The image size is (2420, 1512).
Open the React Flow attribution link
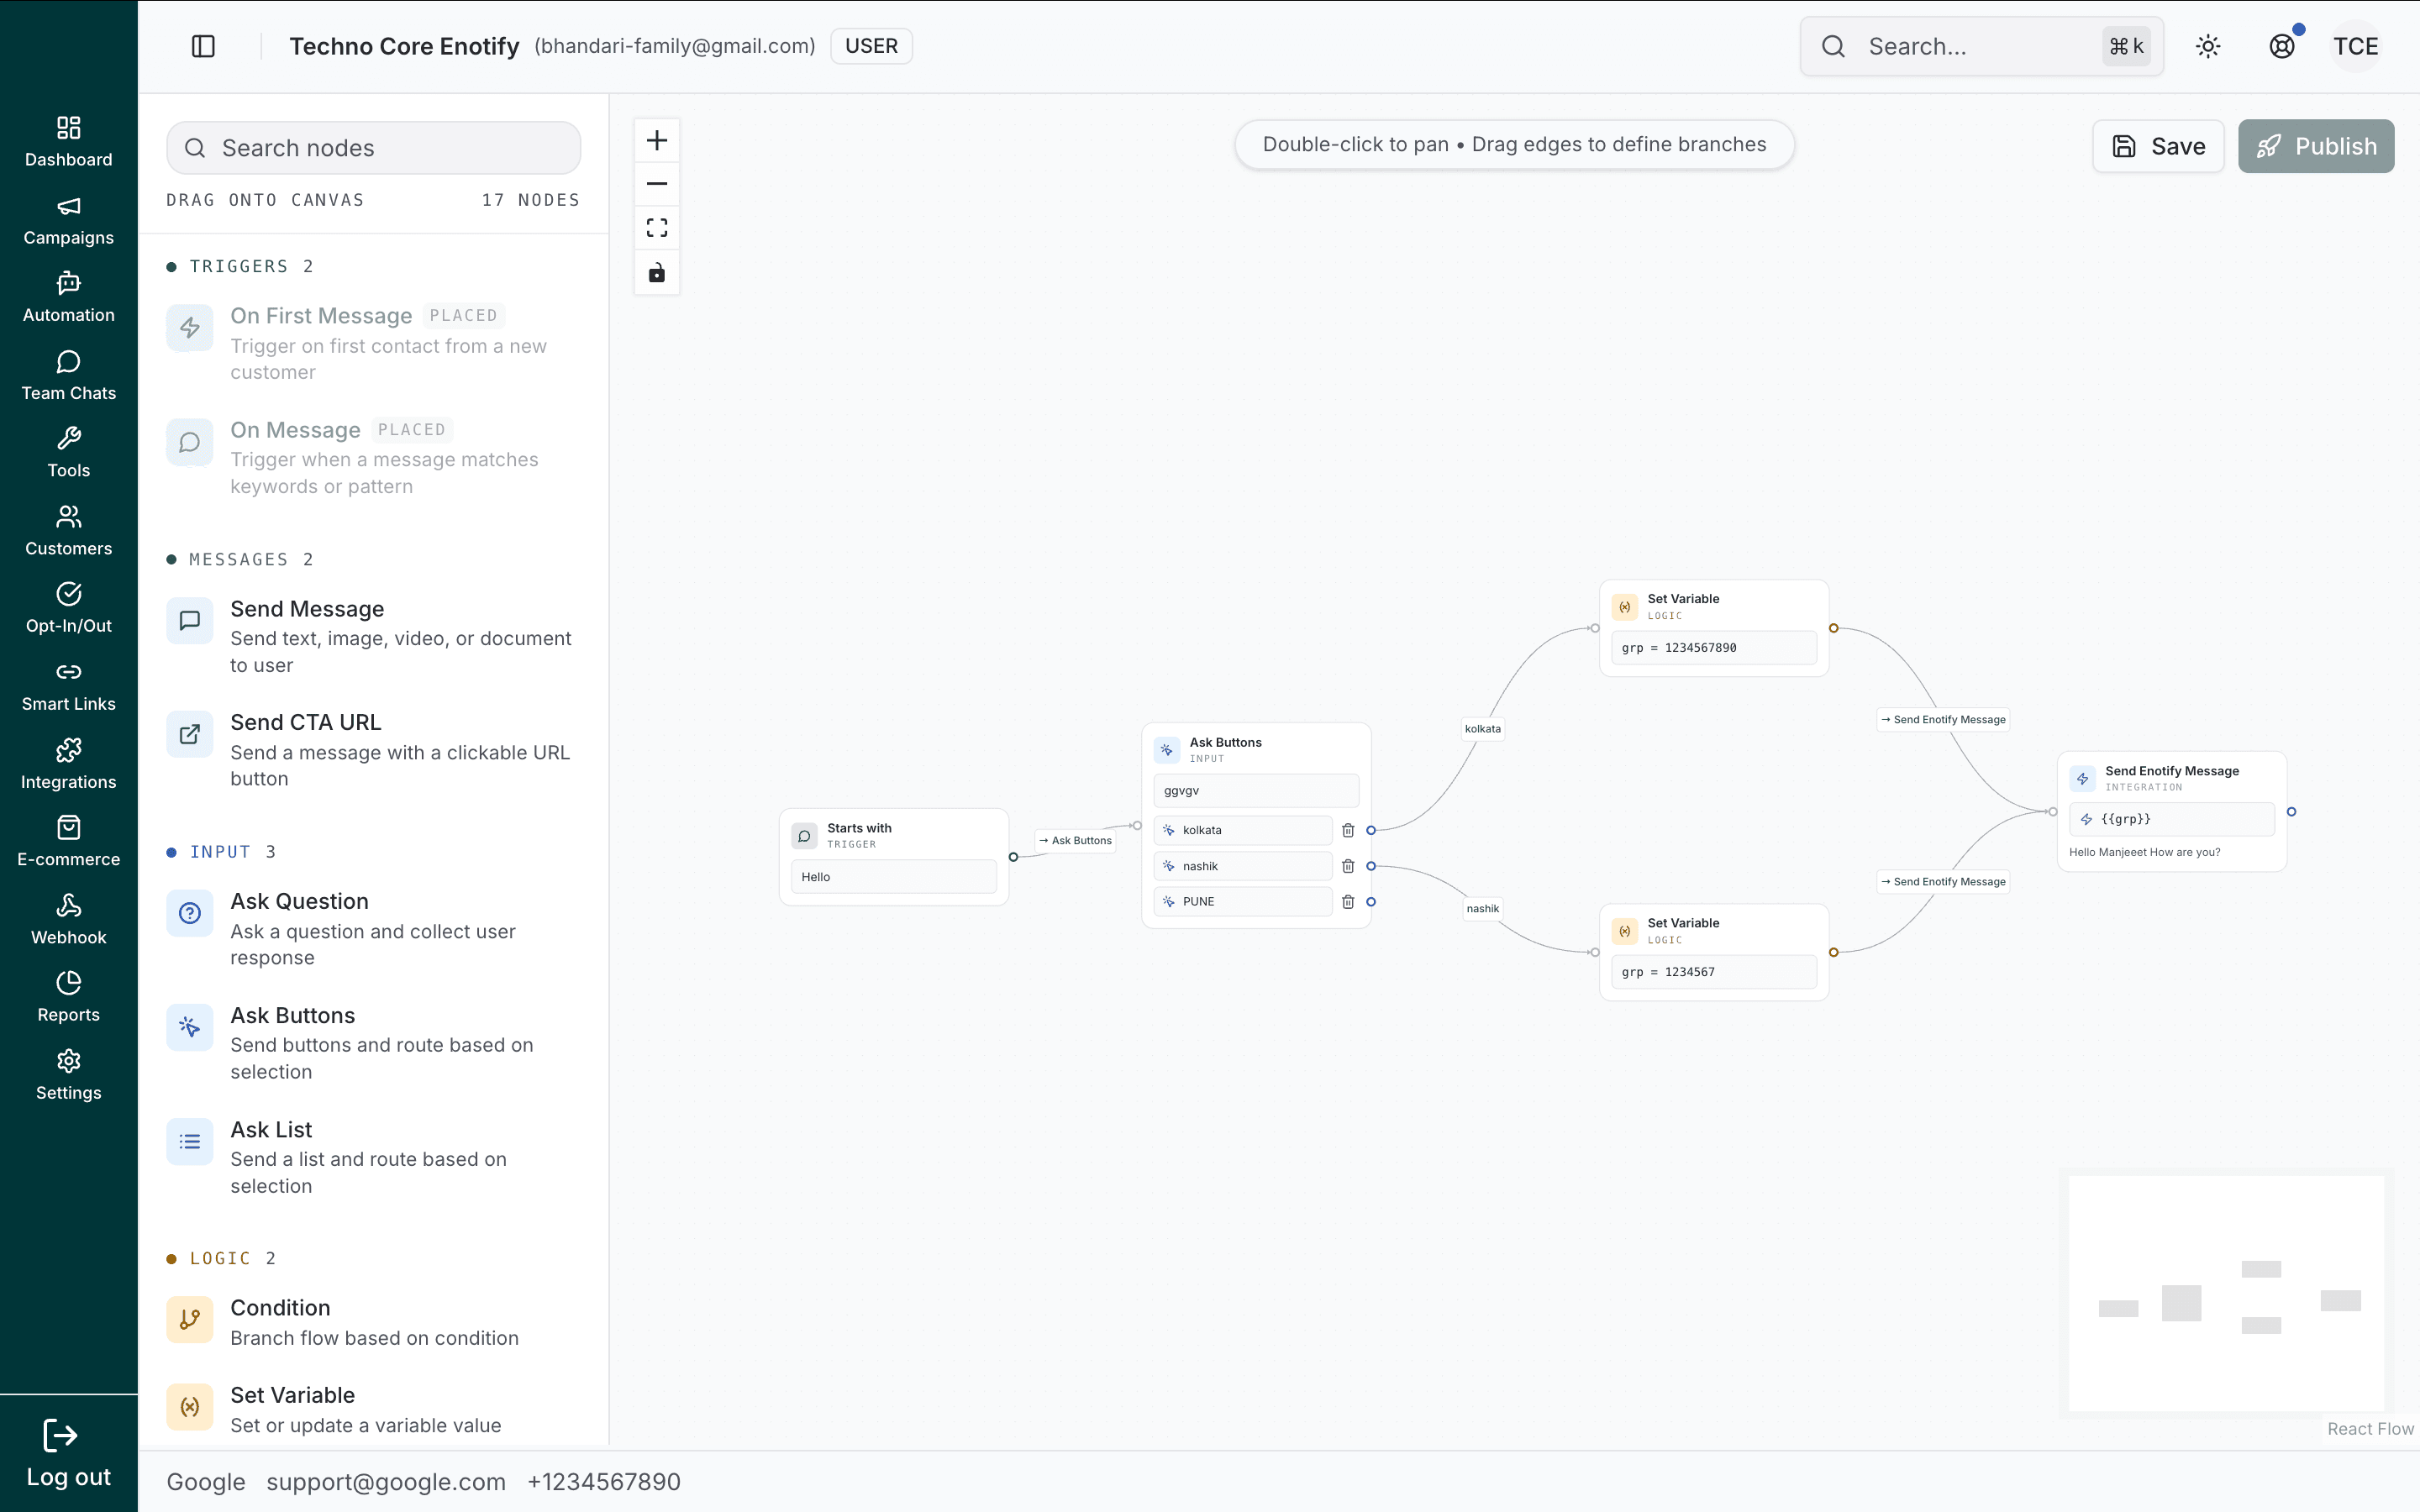tap(2370, 1429)
